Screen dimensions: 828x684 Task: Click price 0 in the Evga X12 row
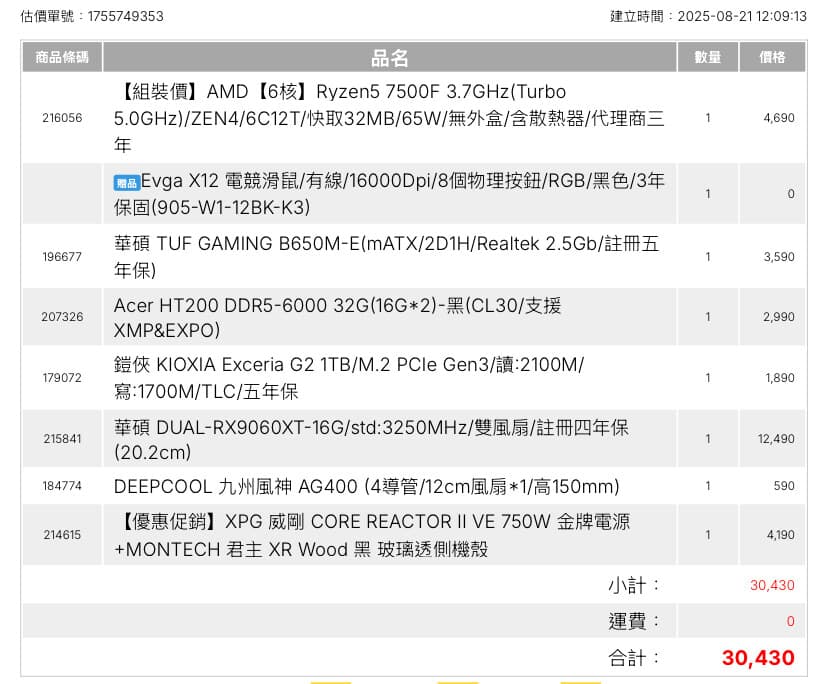791,194
